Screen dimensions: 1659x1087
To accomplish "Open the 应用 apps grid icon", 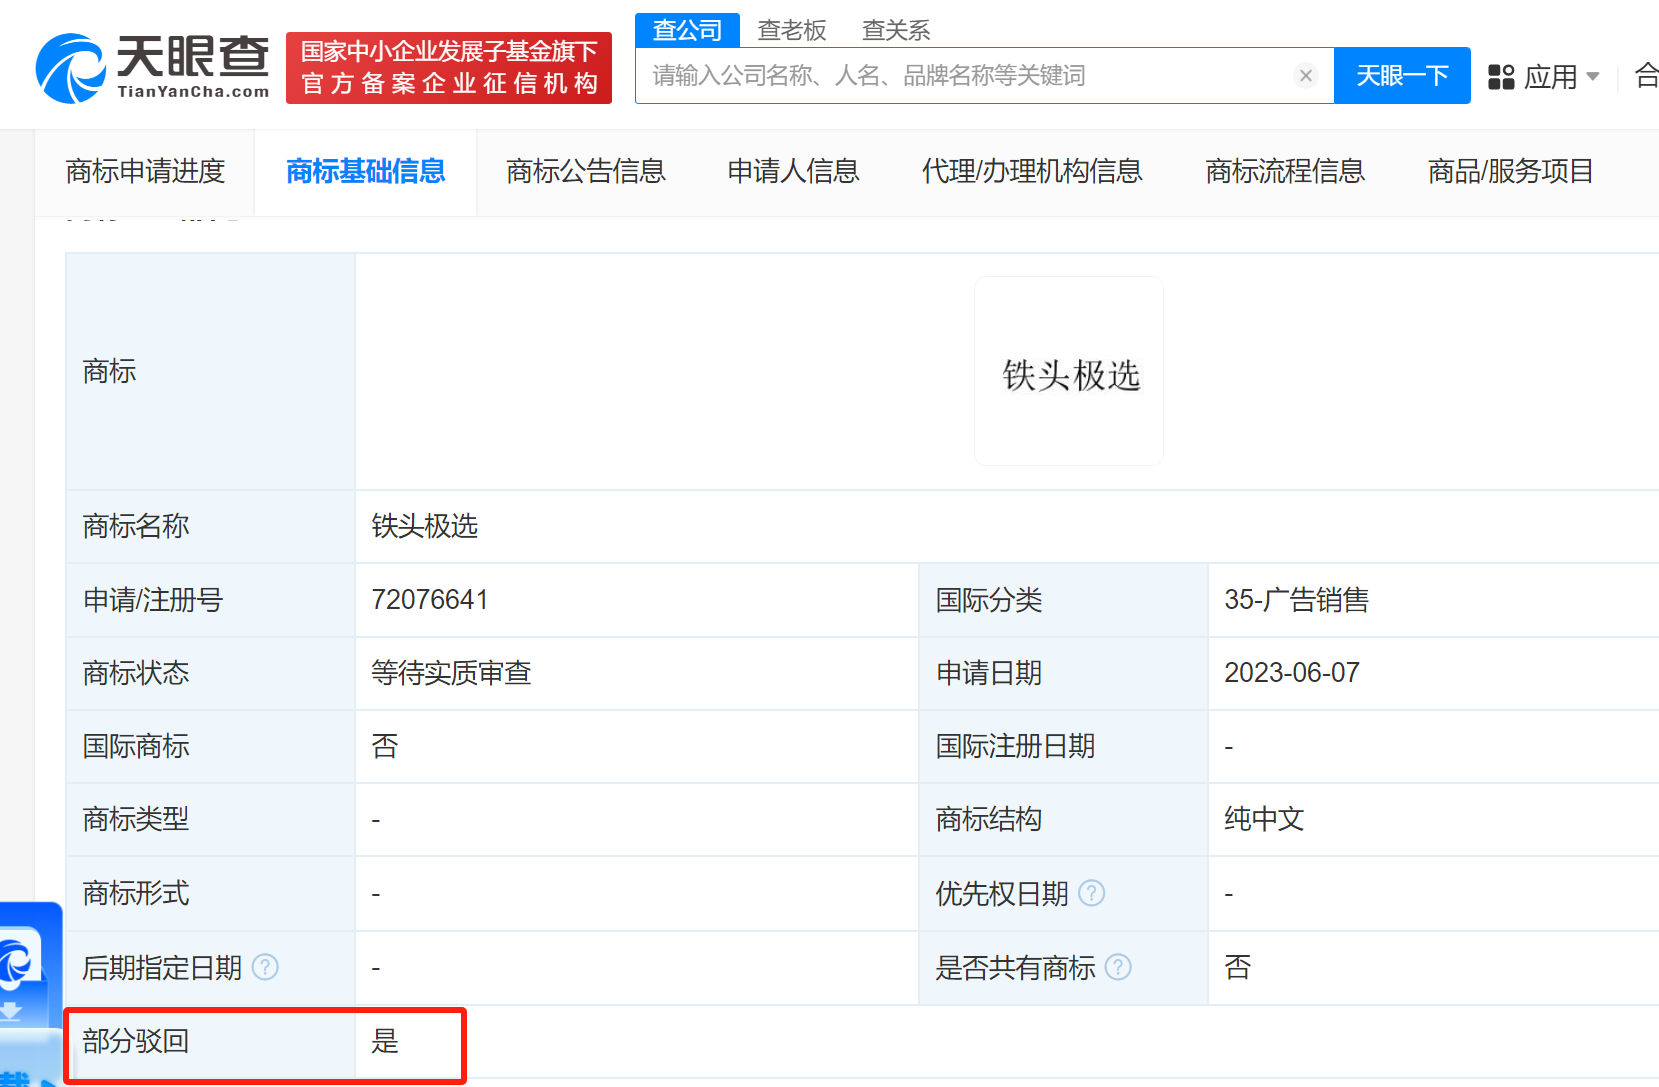I will click(1501, 77).
